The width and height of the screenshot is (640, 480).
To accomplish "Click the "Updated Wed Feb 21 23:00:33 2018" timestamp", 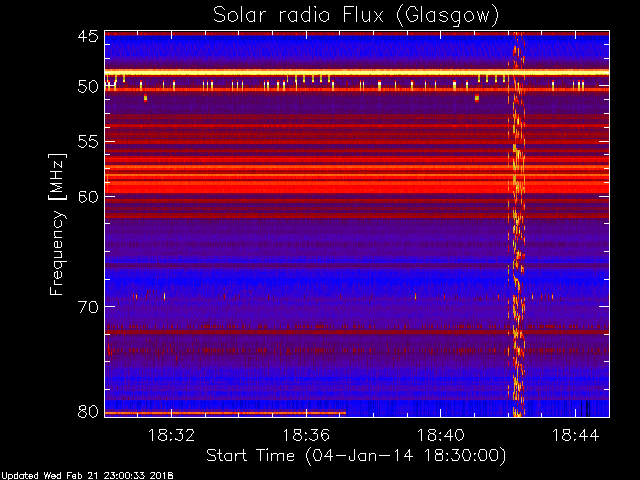I will [87, 476].
